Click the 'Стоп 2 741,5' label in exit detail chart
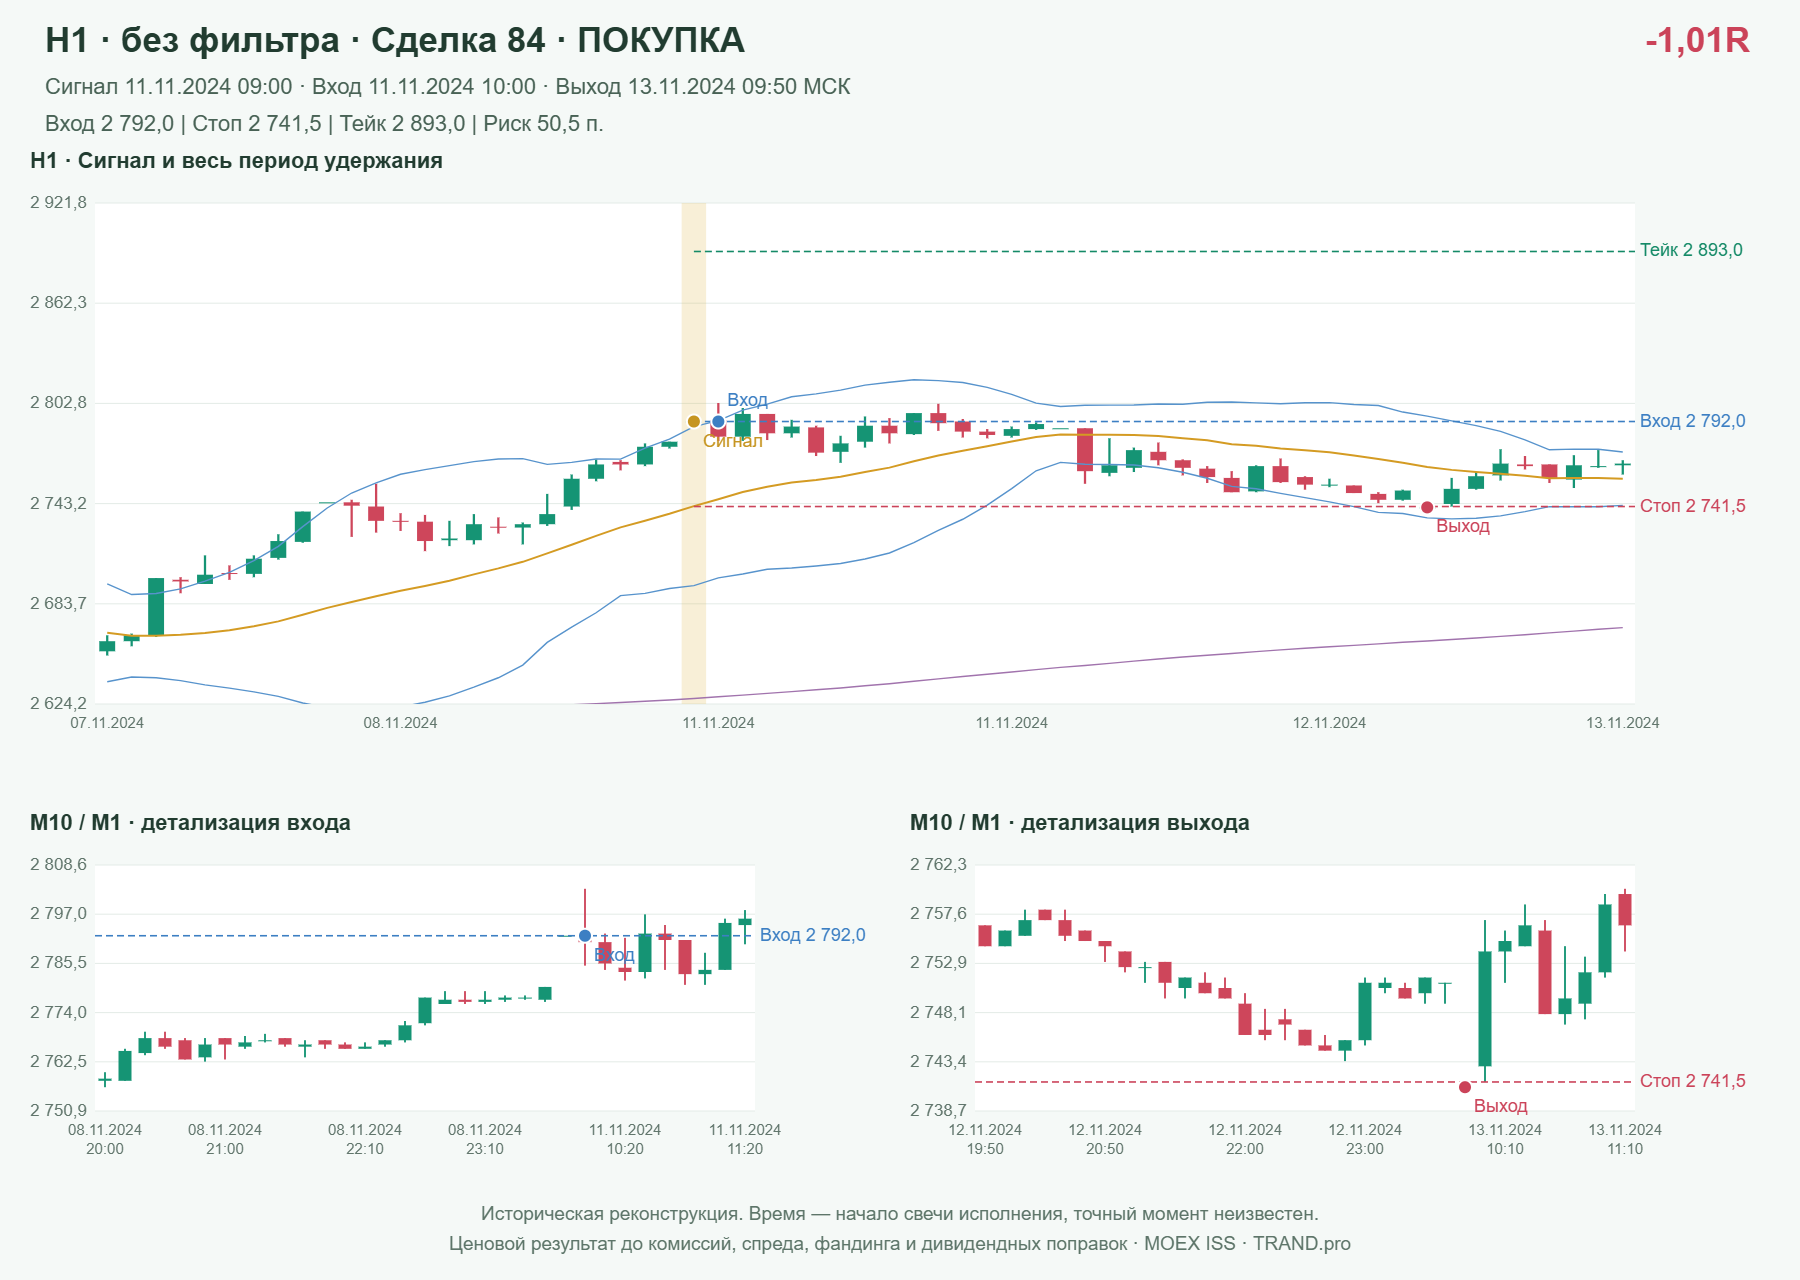The image size is (1800, 1280). (1692, 1081)
